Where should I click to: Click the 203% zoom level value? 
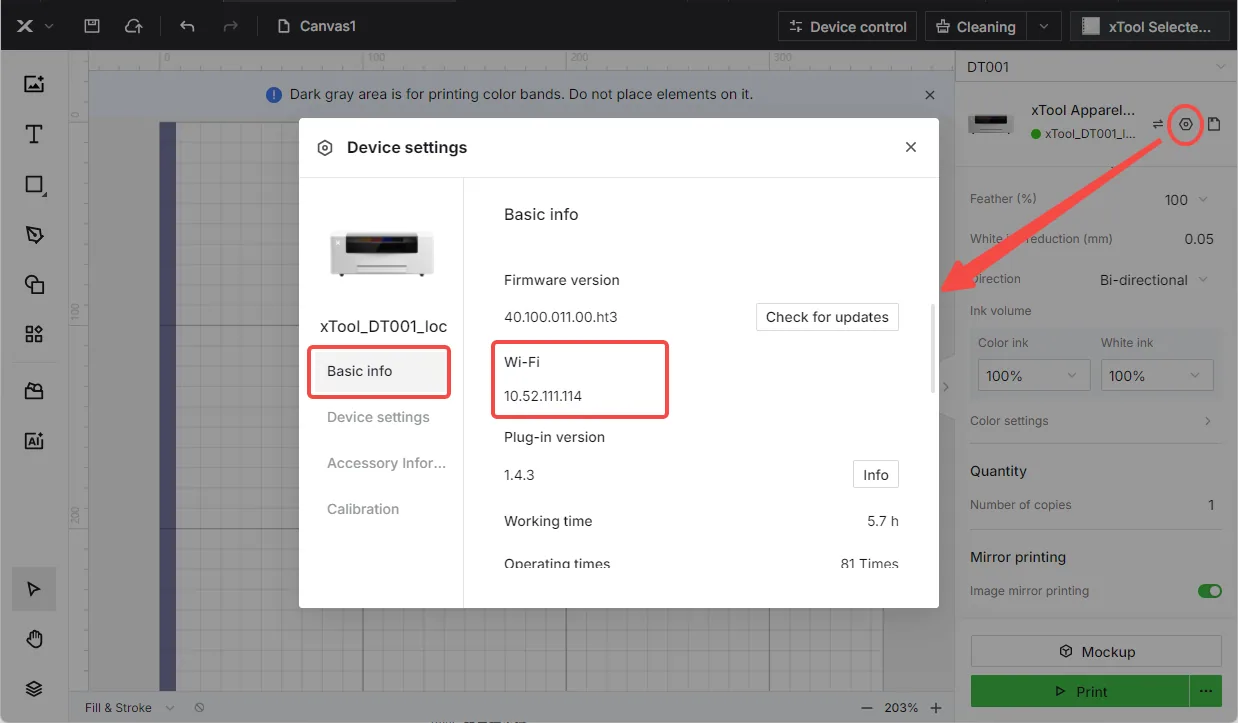point(901,707)
